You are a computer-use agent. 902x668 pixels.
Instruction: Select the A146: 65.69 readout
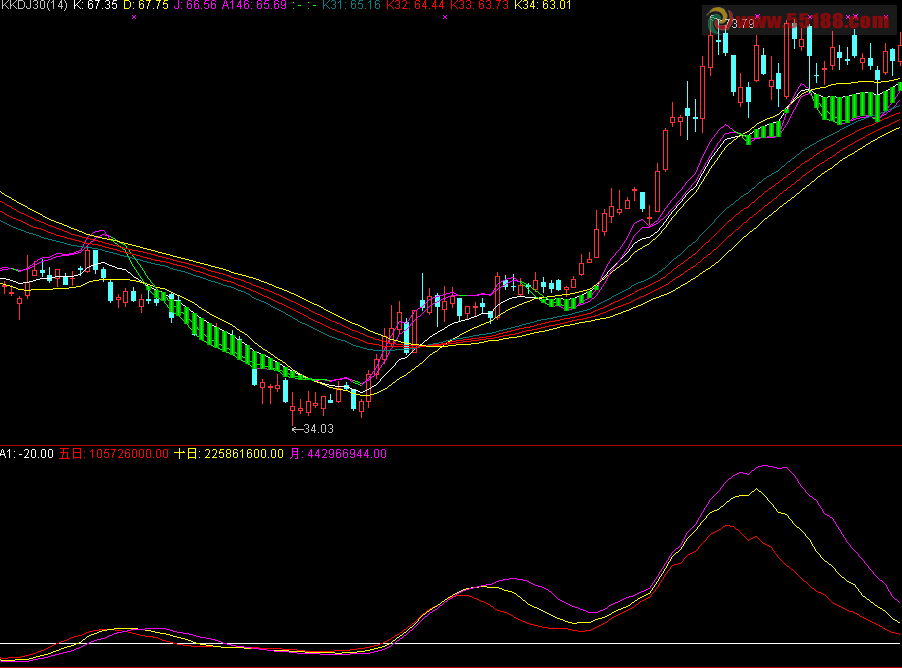coord(254,5)
